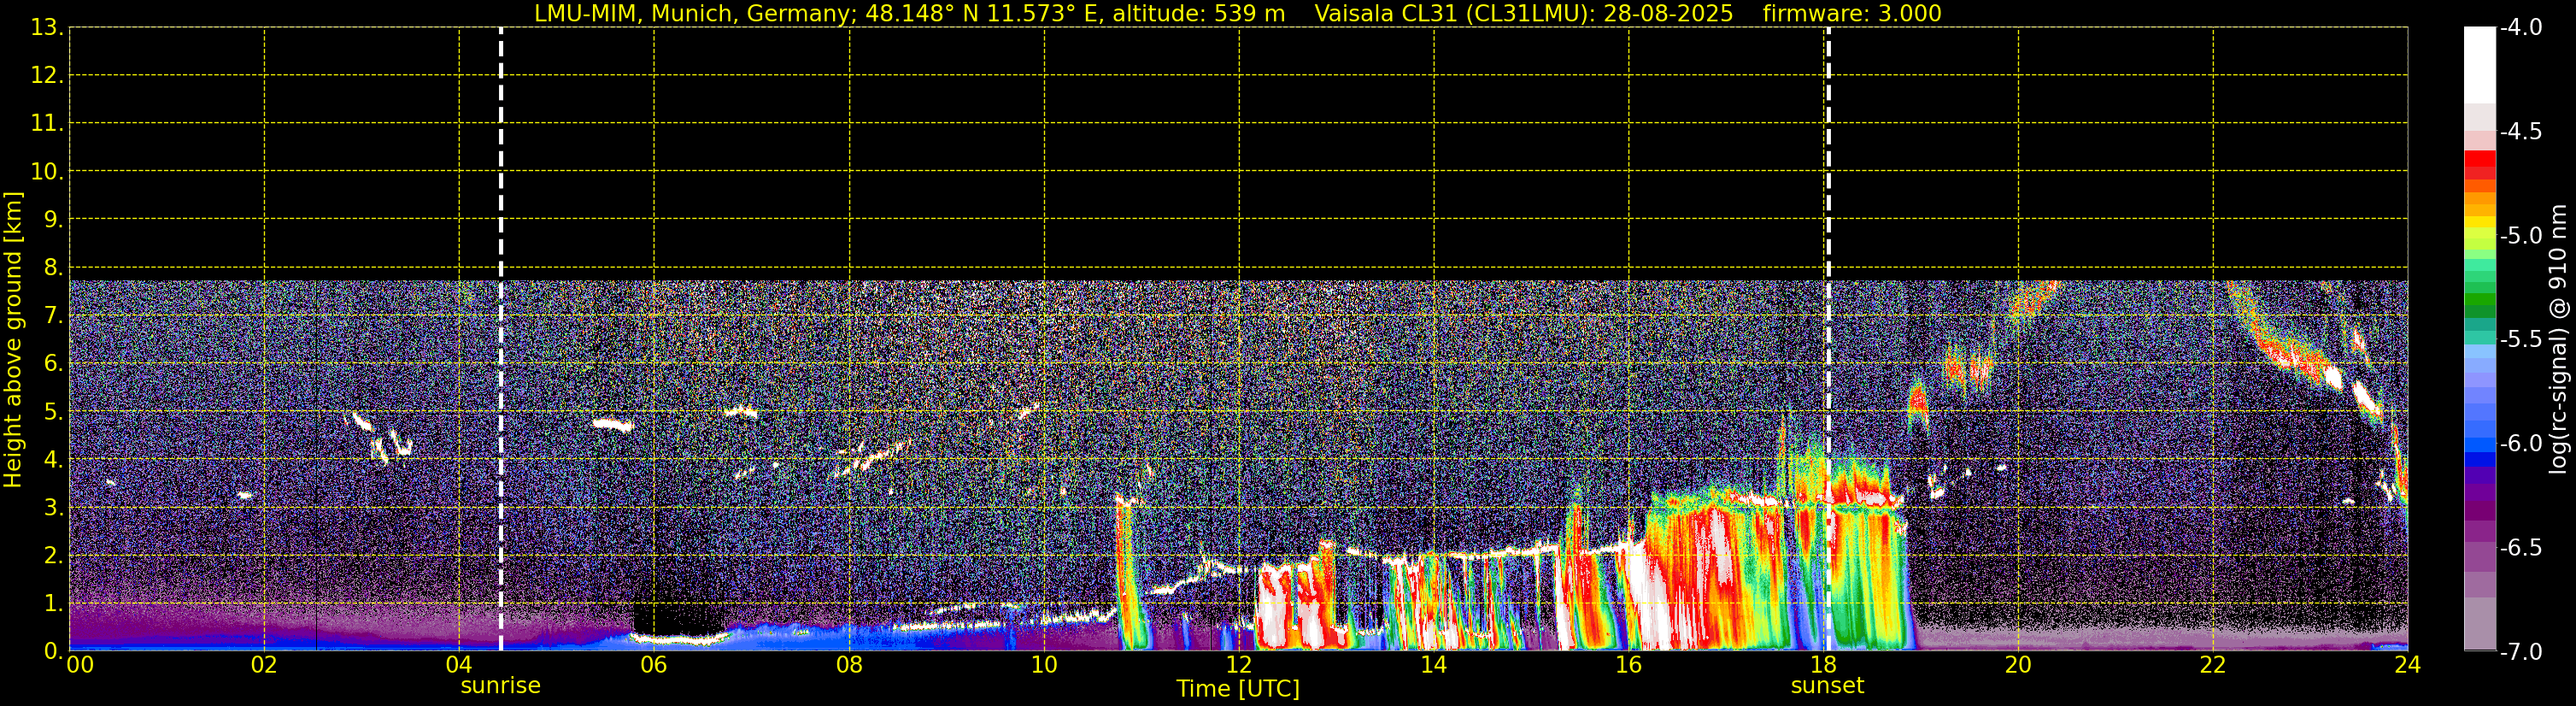The height and width of the screenshot is (706, 2576).
Task: Select the Height above ground [km] axis label
Action: click(x=13, y=340)
